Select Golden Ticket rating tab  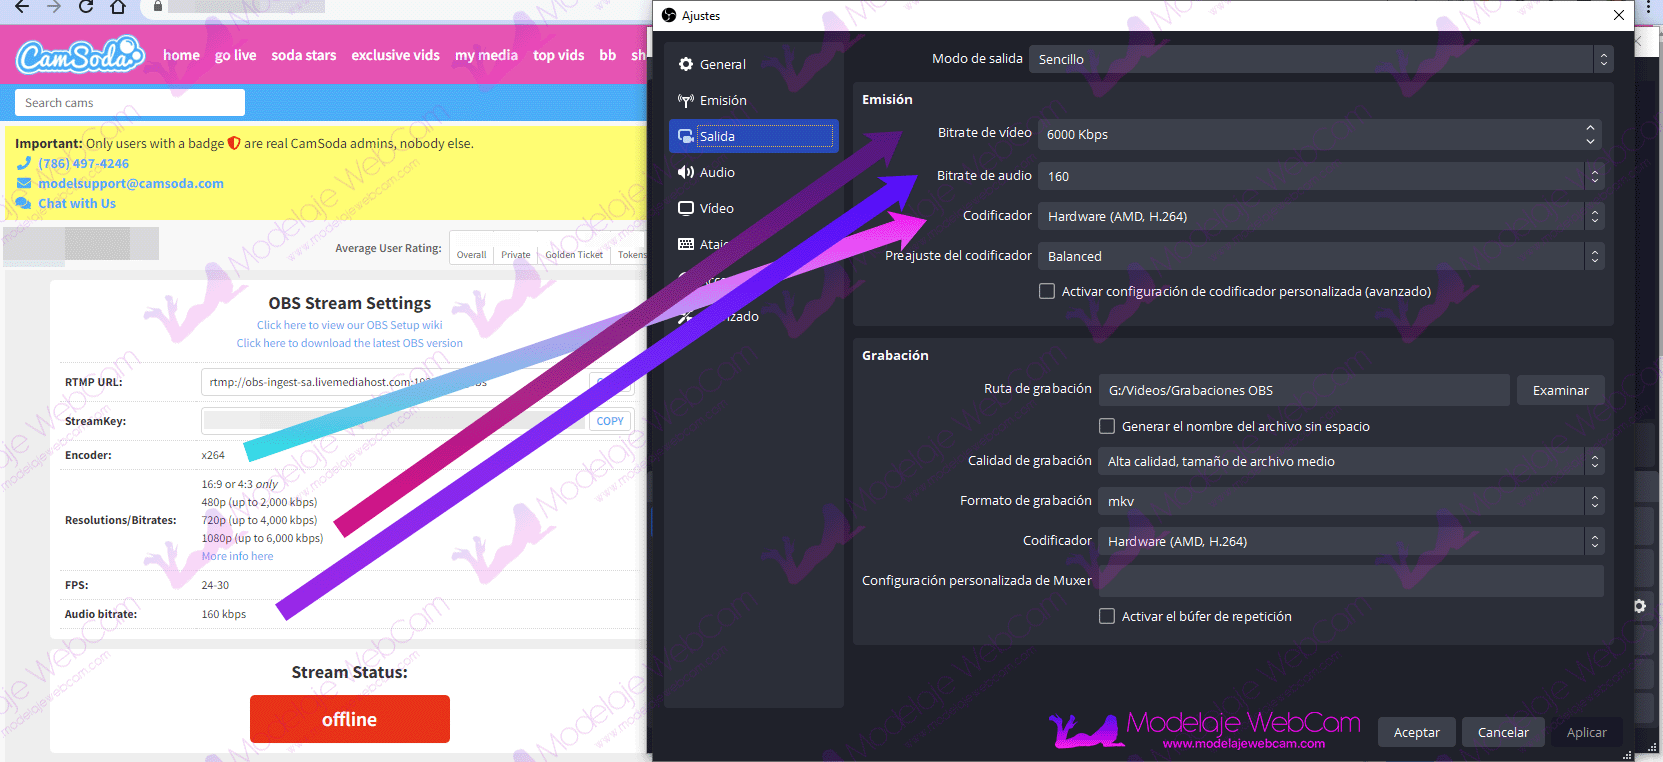[574, 254]
